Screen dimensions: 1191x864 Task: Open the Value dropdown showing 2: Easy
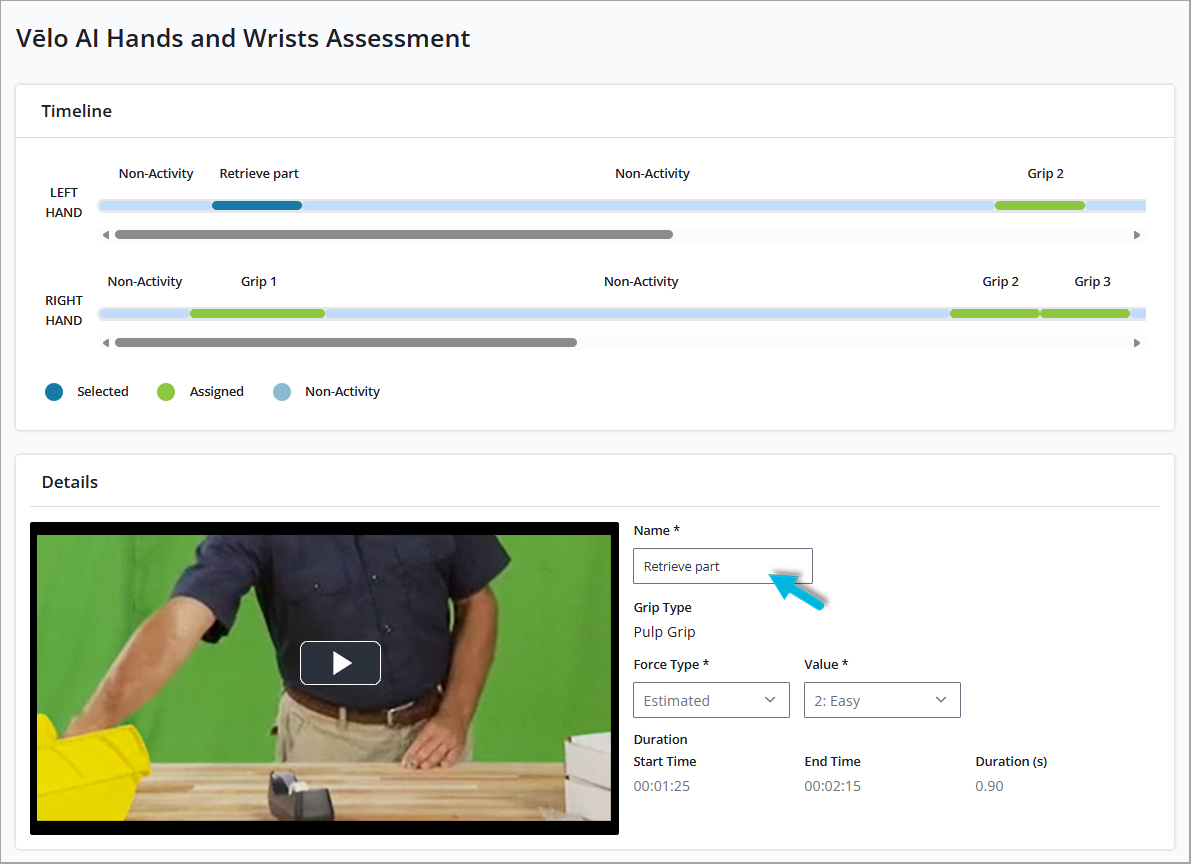(x=882, y=700)
